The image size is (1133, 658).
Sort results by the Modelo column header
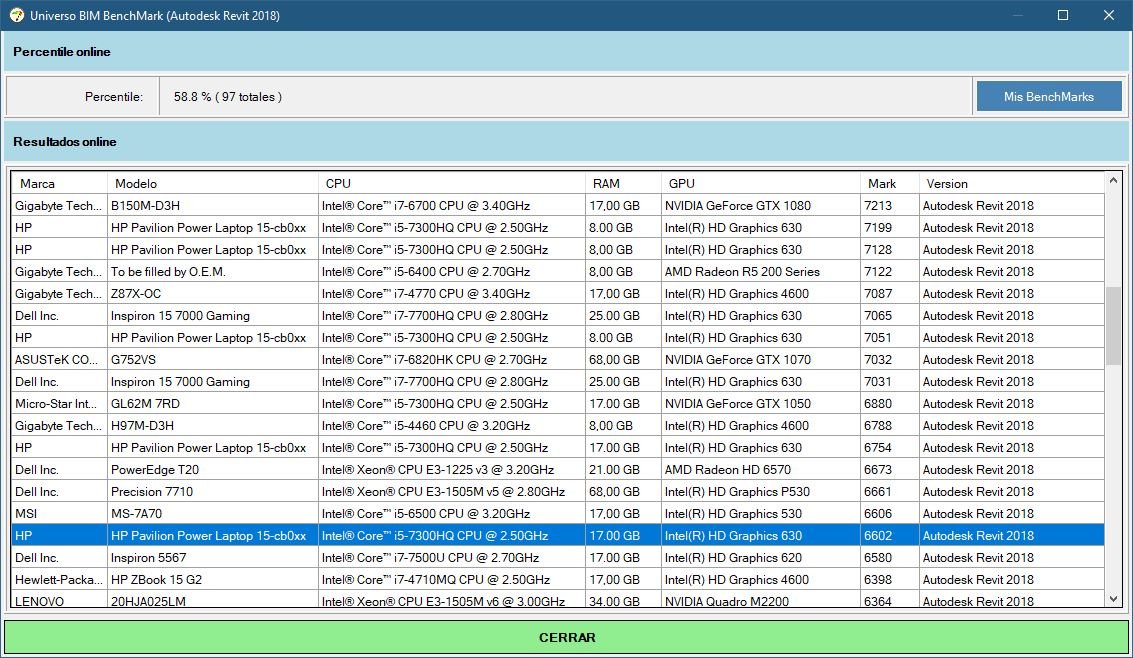pos(212,183)
